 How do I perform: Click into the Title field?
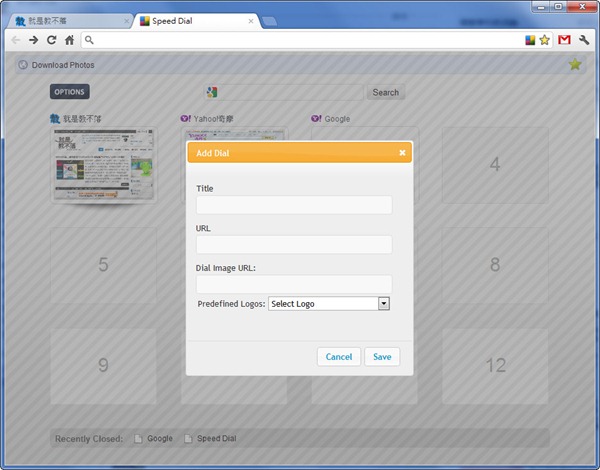point(294,205)
